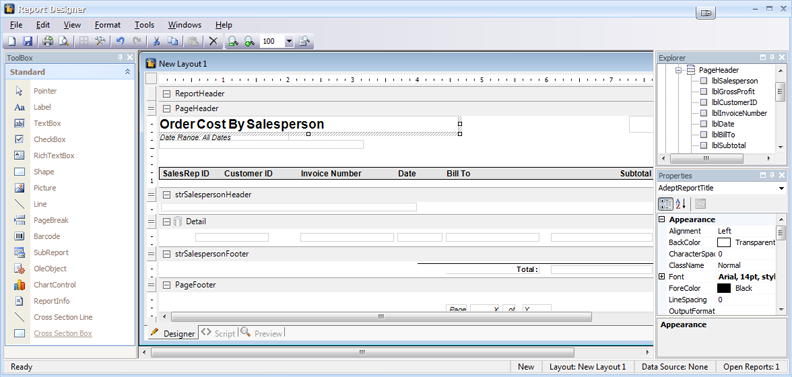This screenshot has height=377, width=792.
Task: Click the Copy toolbar icon
Action: pos(173,41)
